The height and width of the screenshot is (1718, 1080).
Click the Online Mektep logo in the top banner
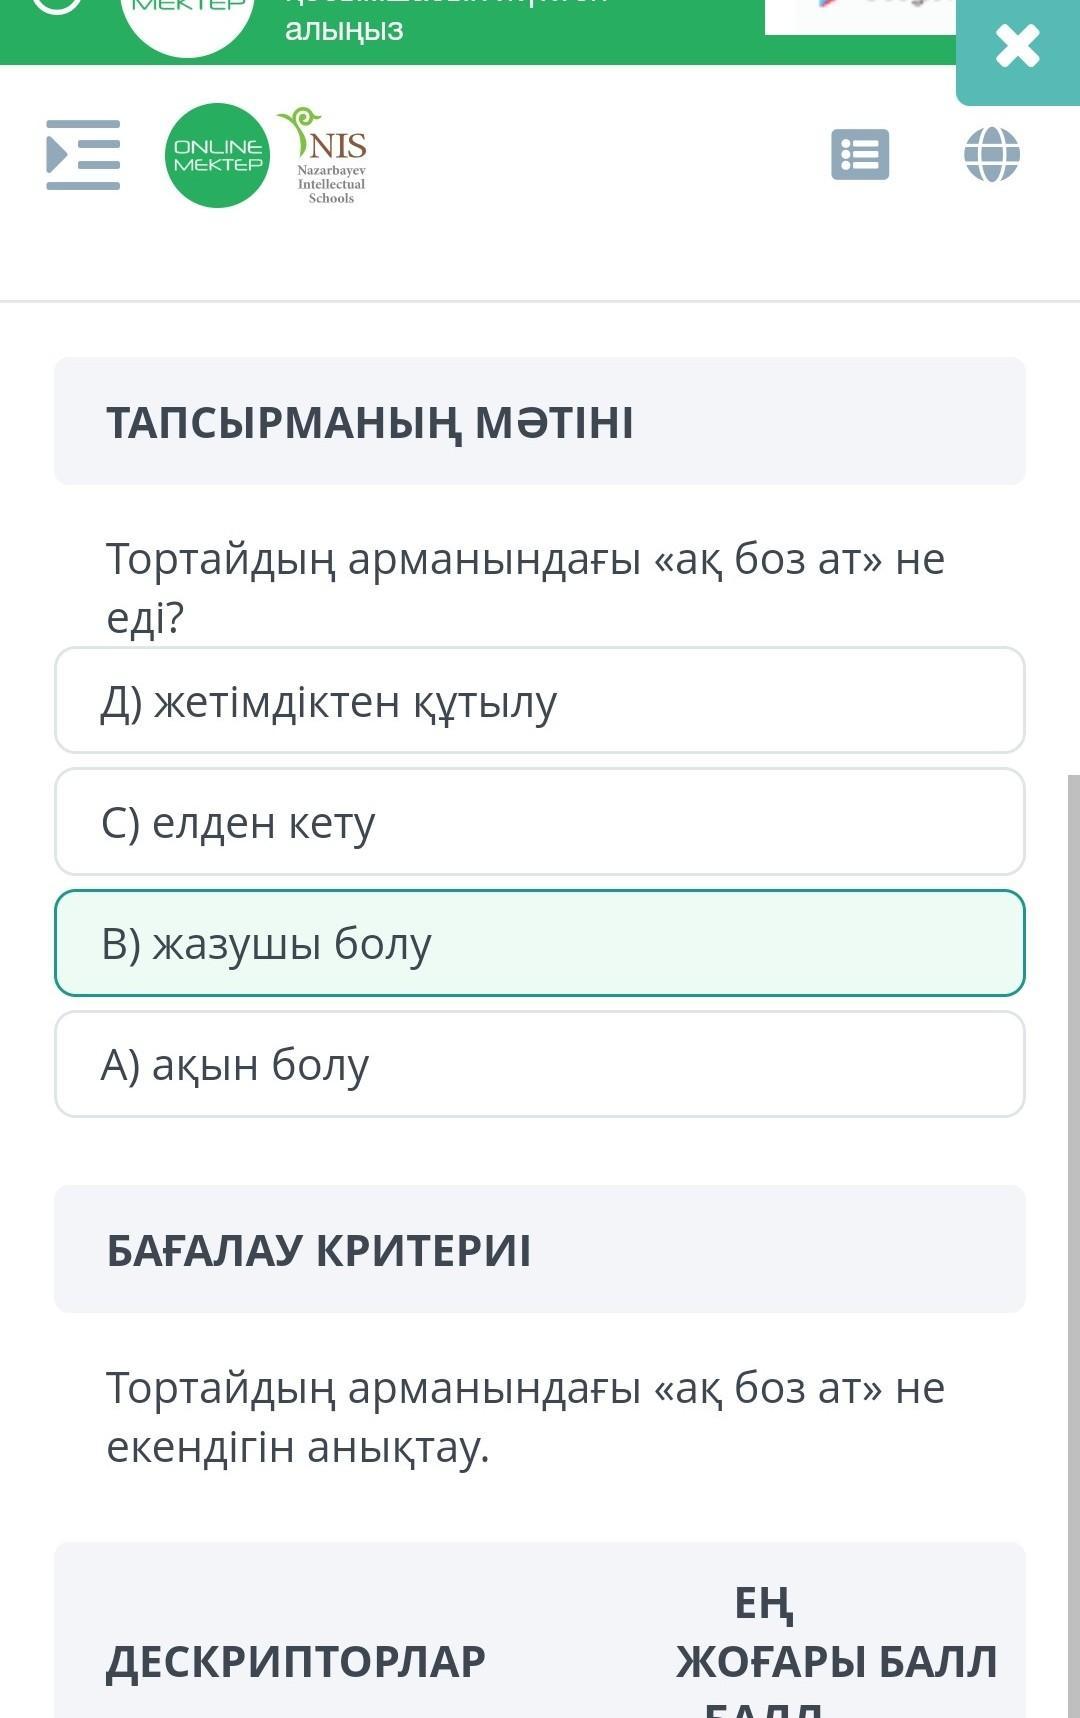(188, 22)
